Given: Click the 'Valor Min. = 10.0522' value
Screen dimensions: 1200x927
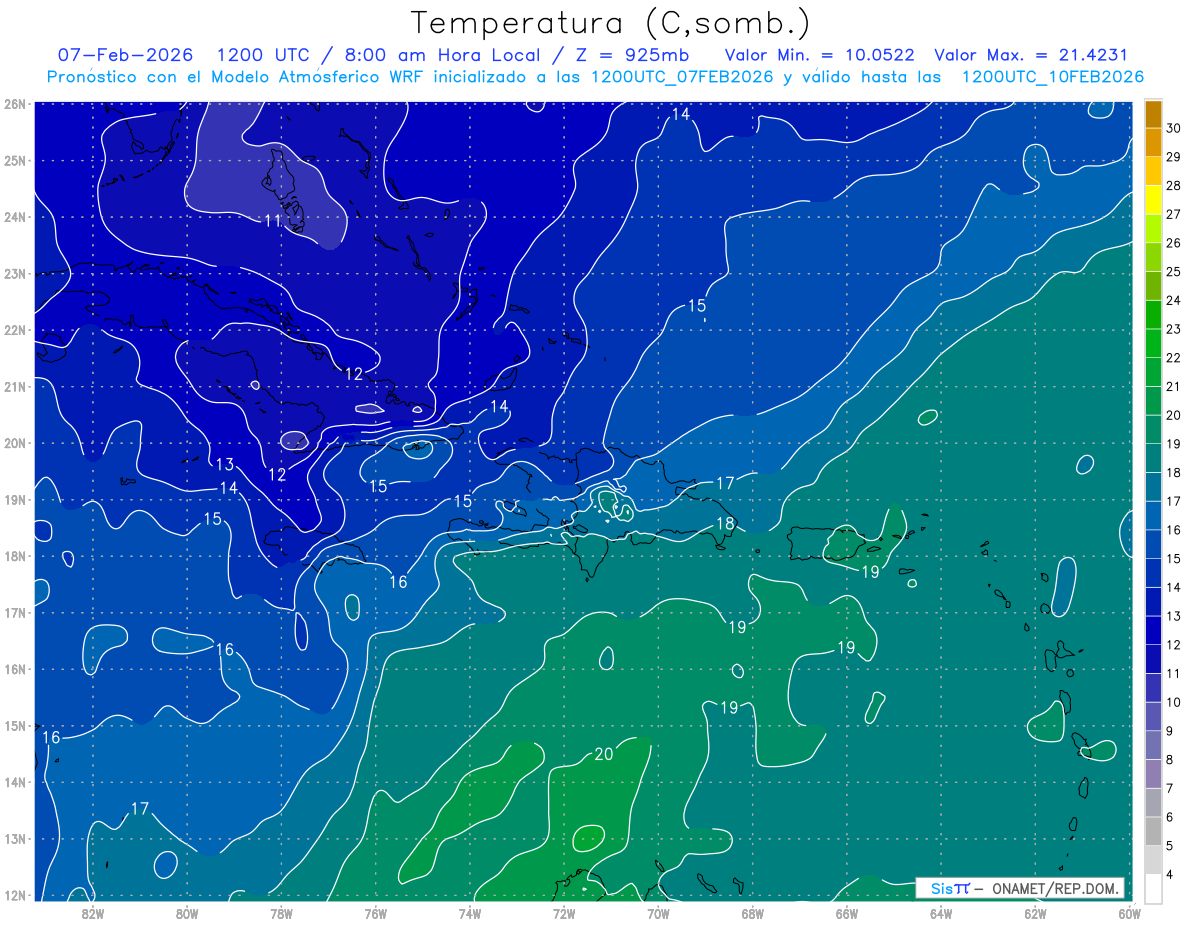Looking at the screenshot, I should point(819,55).
